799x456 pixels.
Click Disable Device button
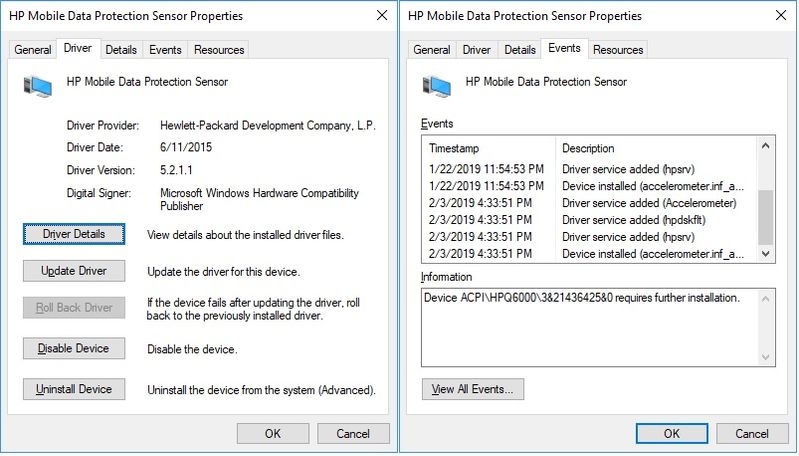coord(74,348)
